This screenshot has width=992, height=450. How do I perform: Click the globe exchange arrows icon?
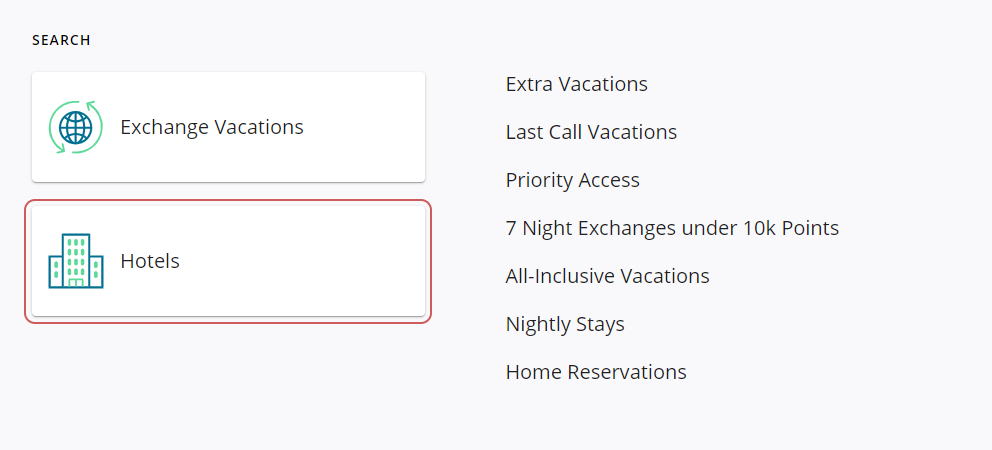[x=76, y=127]
